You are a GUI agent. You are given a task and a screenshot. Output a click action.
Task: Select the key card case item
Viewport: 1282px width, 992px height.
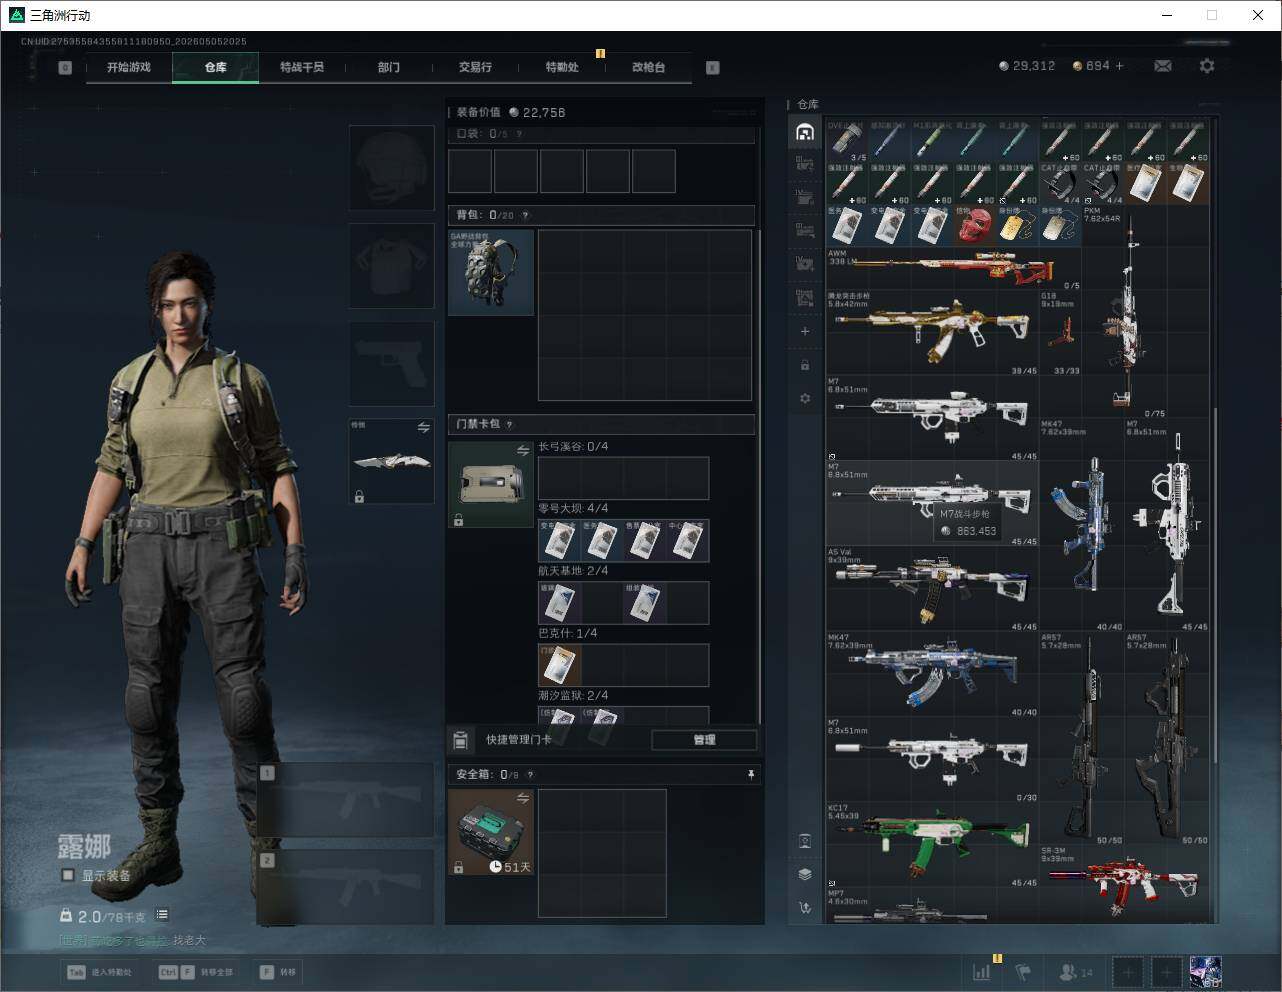(491, 485)
